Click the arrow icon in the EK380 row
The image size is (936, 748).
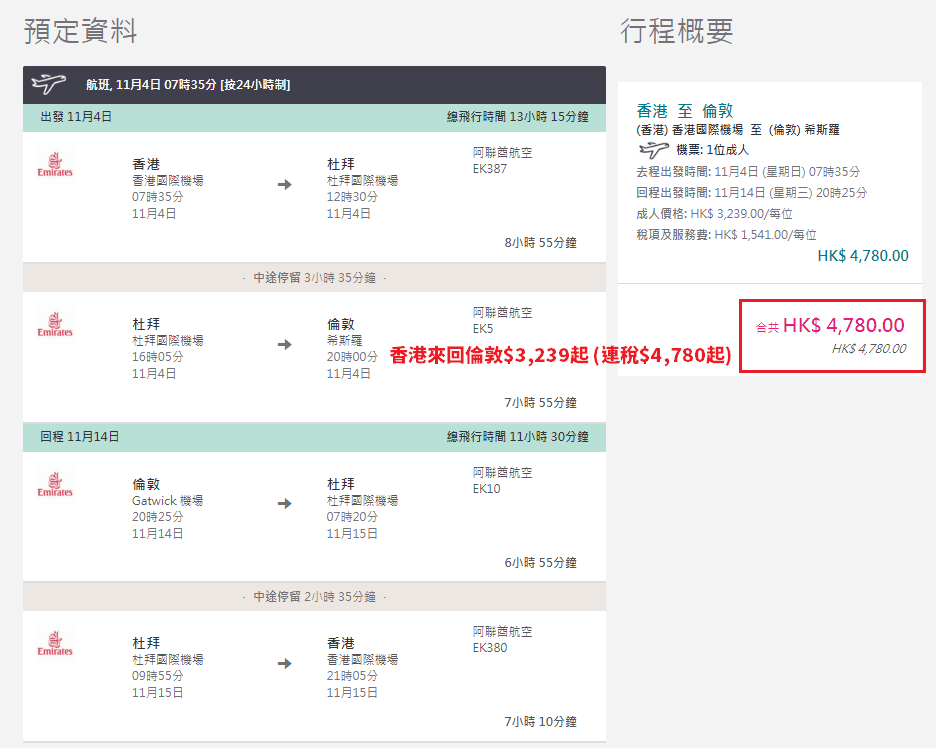[285, 663]
